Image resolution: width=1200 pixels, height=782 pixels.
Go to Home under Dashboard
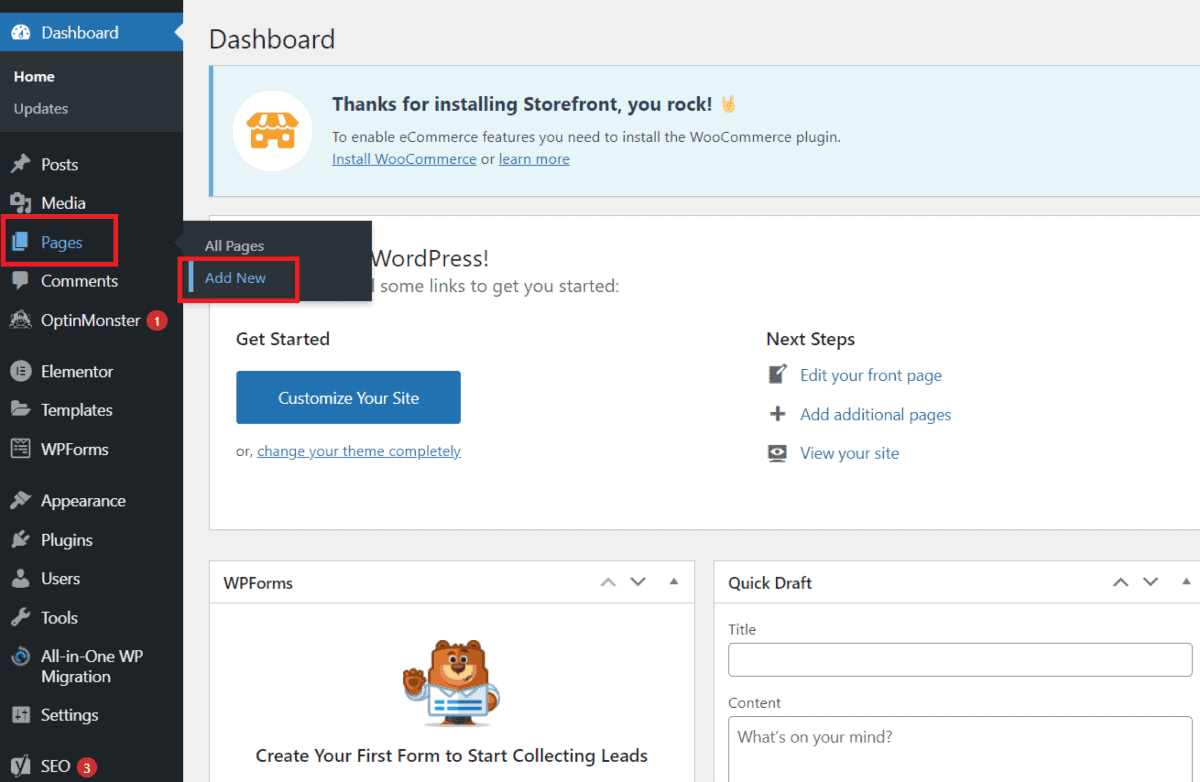coord(34,76)
